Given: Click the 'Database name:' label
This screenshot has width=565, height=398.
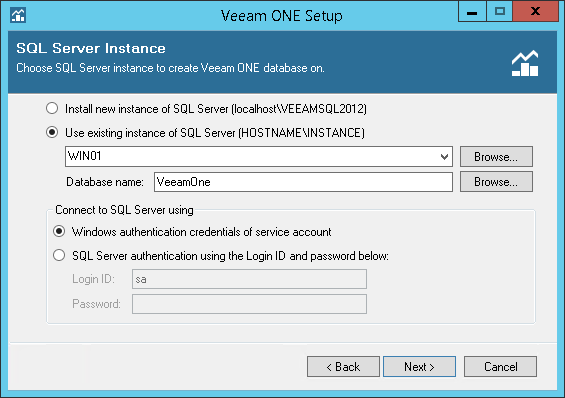Looking at the screenshot, I should click(105, 182).
